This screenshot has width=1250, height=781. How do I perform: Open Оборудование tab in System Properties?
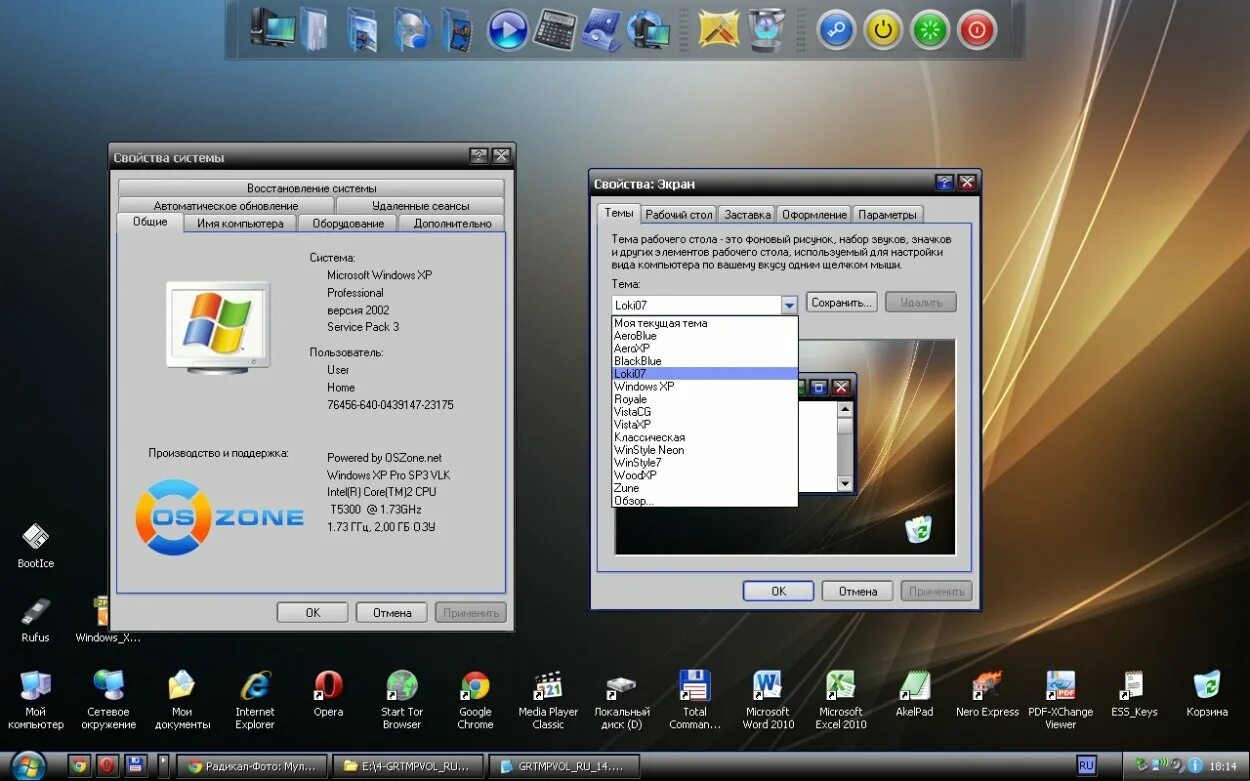pyautogui.click(x=348, y=223)
